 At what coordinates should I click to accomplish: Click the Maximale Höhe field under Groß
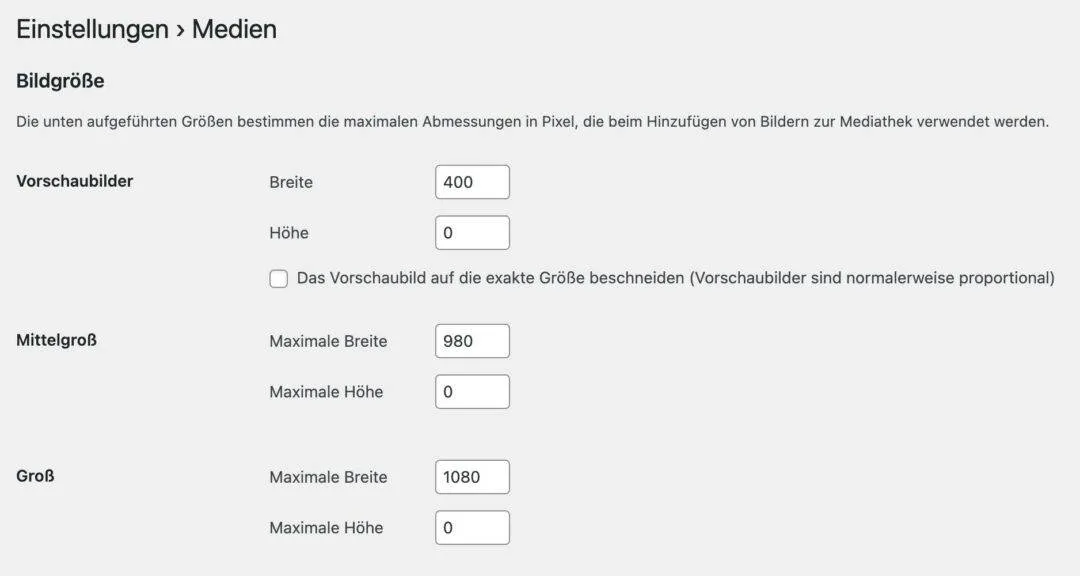point(472,527)
